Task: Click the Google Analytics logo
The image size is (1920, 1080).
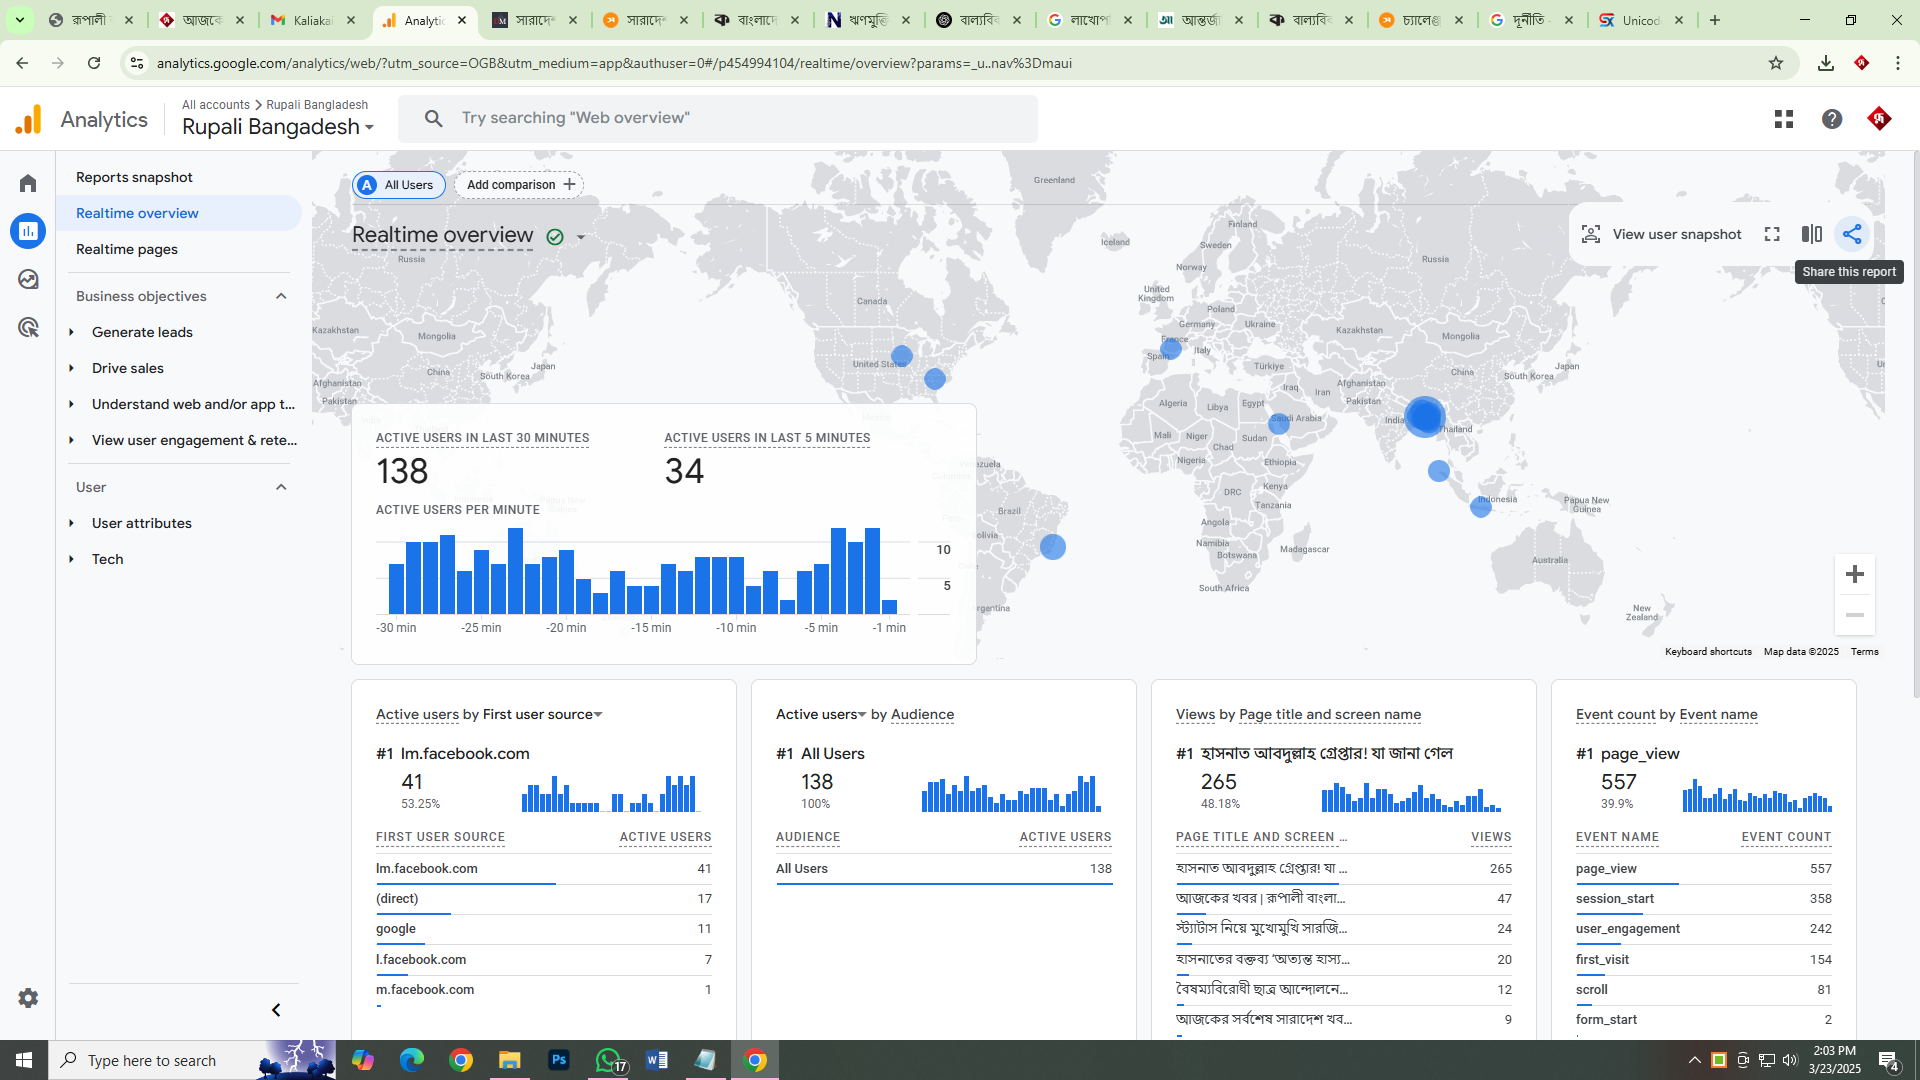Action: (x=29, y=119)
